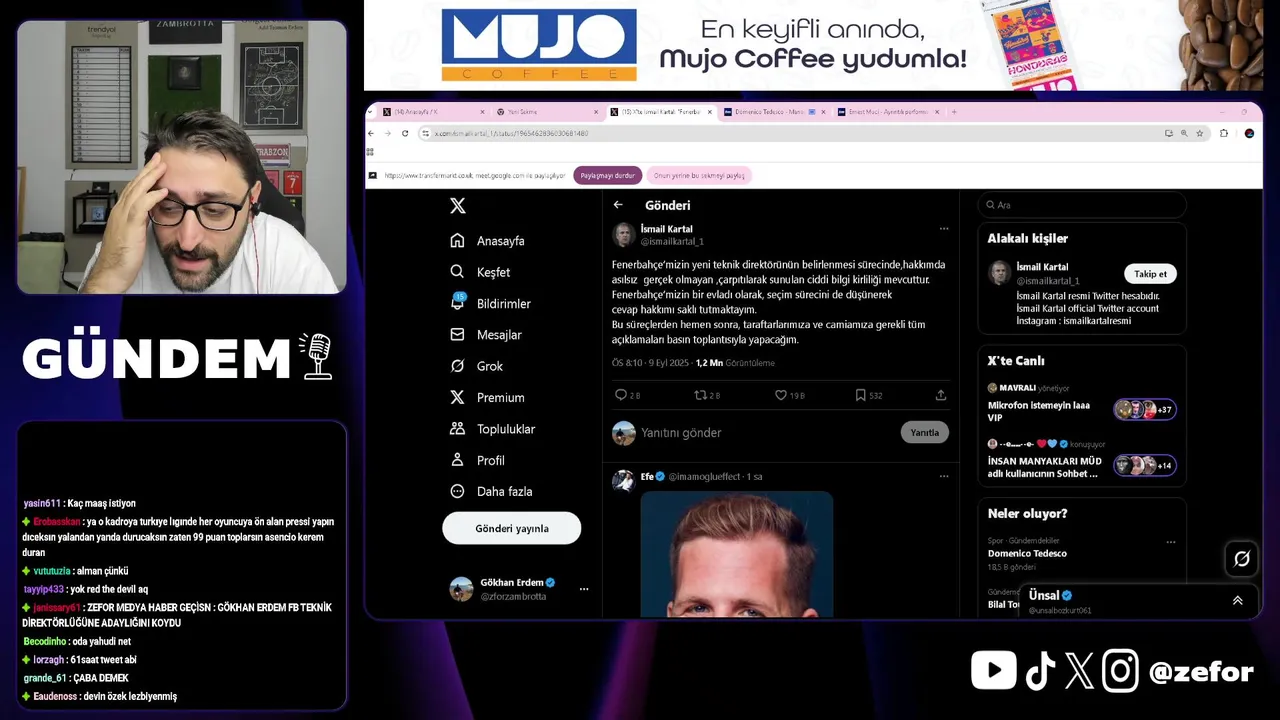Open the more options on Efe's reply
This screenshot has height=720, width=1280.
(943, 476)
